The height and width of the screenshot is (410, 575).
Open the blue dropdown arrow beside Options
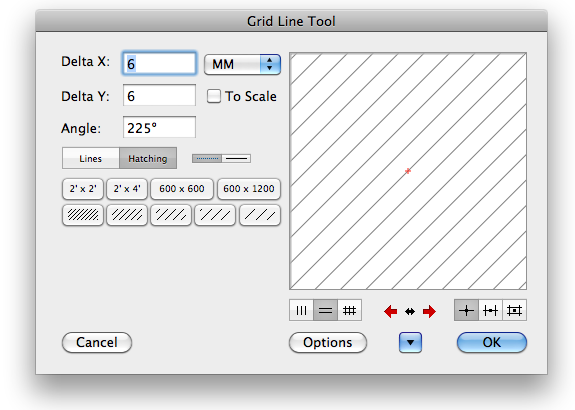[x=410, y=343]
